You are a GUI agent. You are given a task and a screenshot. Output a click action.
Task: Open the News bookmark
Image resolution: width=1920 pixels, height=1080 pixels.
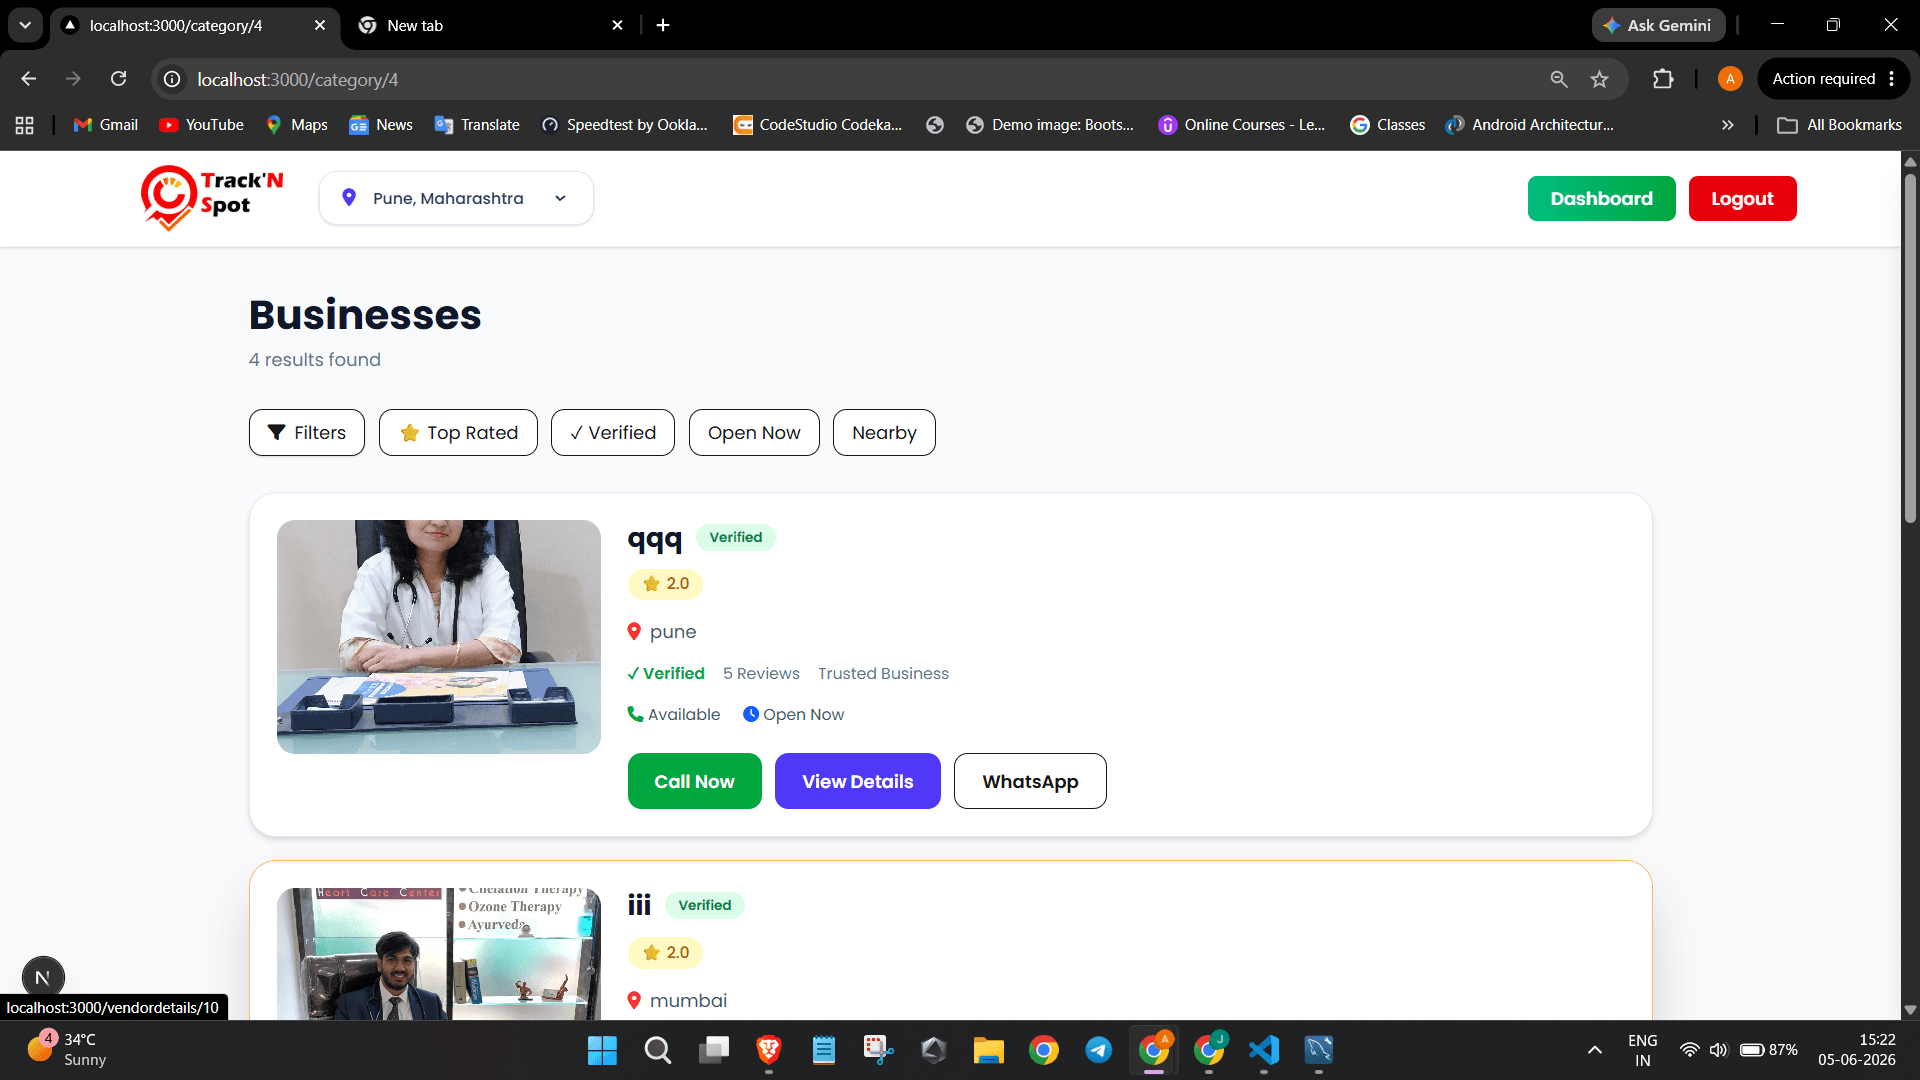click(381, 125)
